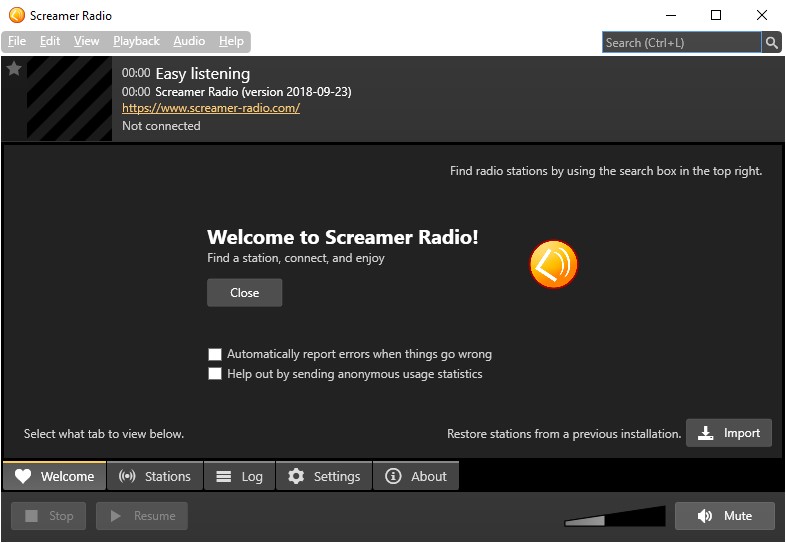The height and width of the screenshot is (543, 786).
Task: Open the Playback menu
Action: [x=136, y=41]
